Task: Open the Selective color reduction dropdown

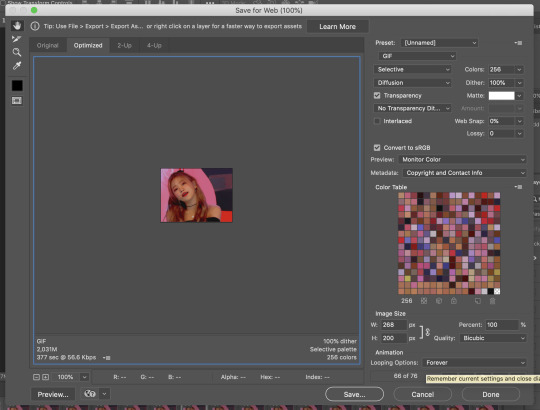Action: click(412, 70)
